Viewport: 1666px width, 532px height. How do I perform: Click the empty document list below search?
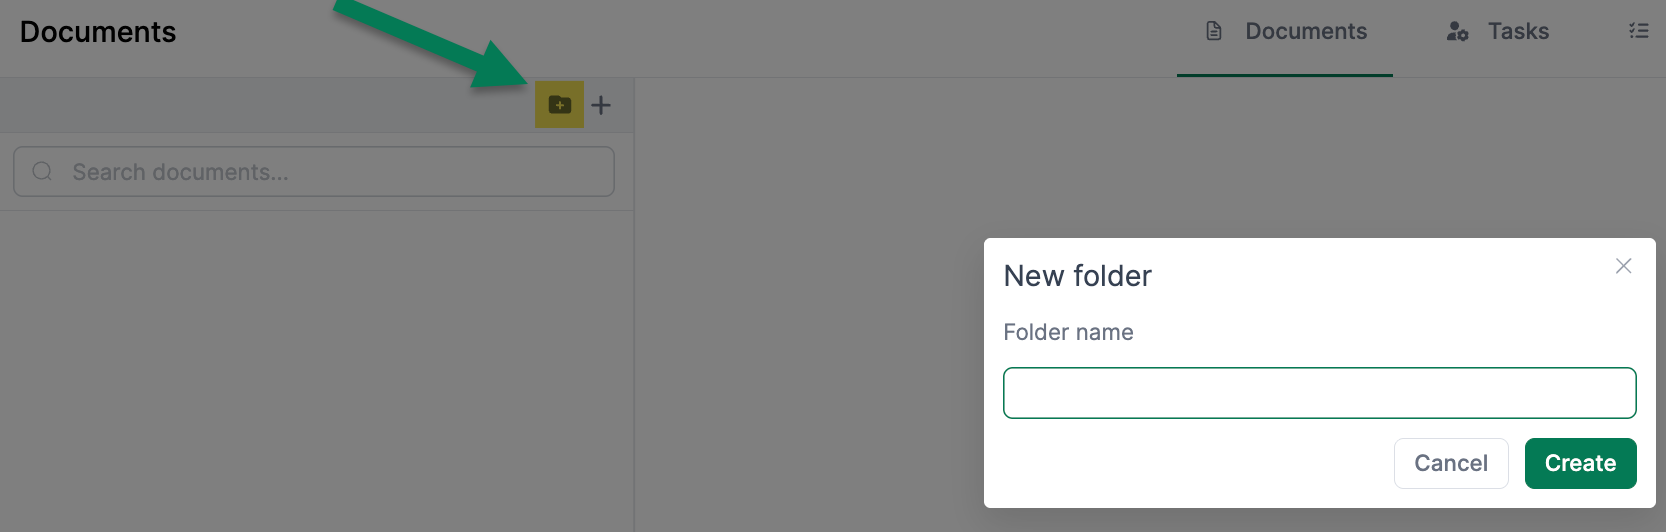[316, 370]
